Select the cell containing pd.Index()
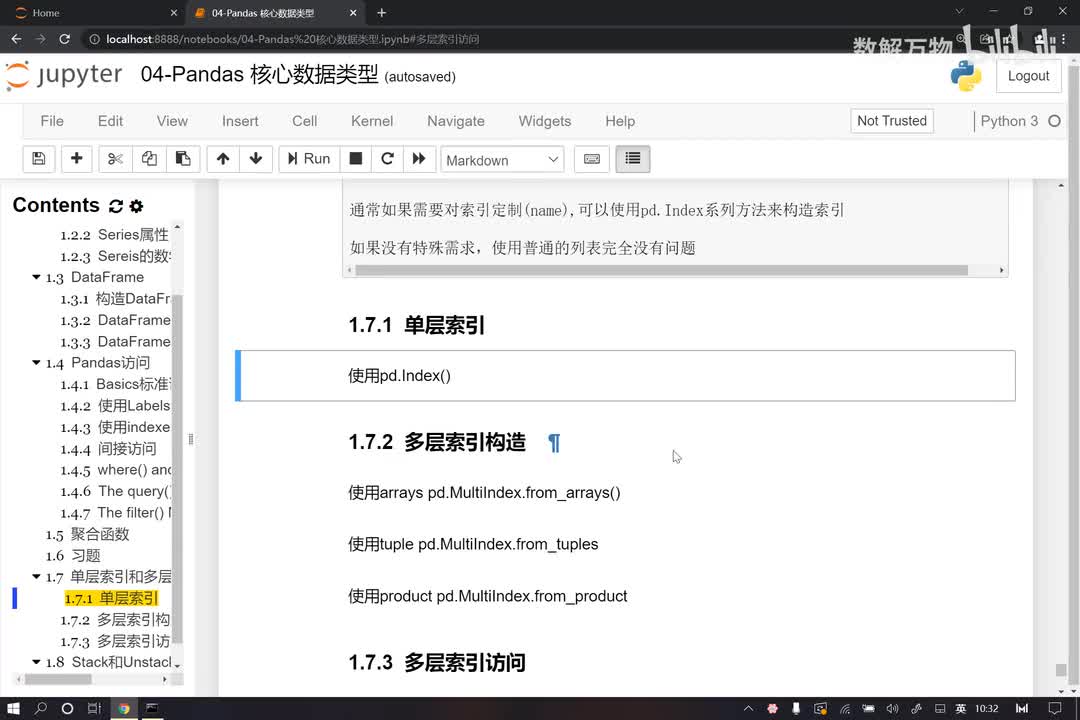Viewport: 1080px width, 720px height. (x=625, y=376)
